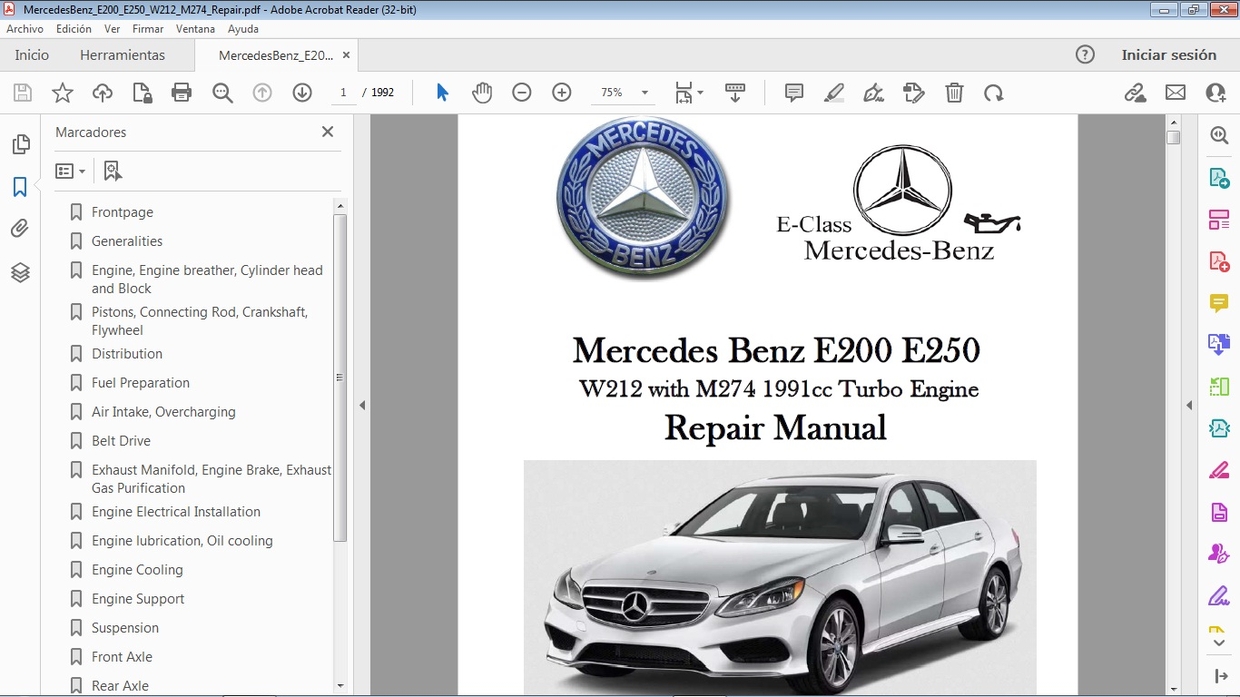Open the bookmark options dropdown in Marcadores

(70, 170)
